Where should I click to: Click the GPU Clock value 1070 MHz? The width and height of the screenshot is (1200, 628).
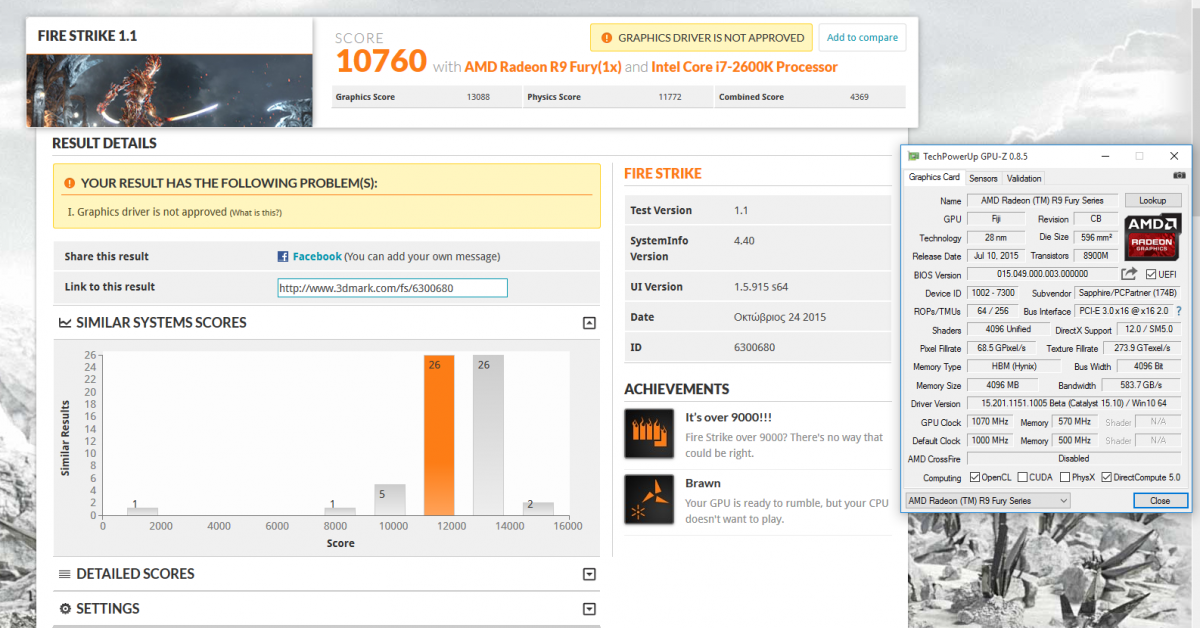(x=991, y=422)
